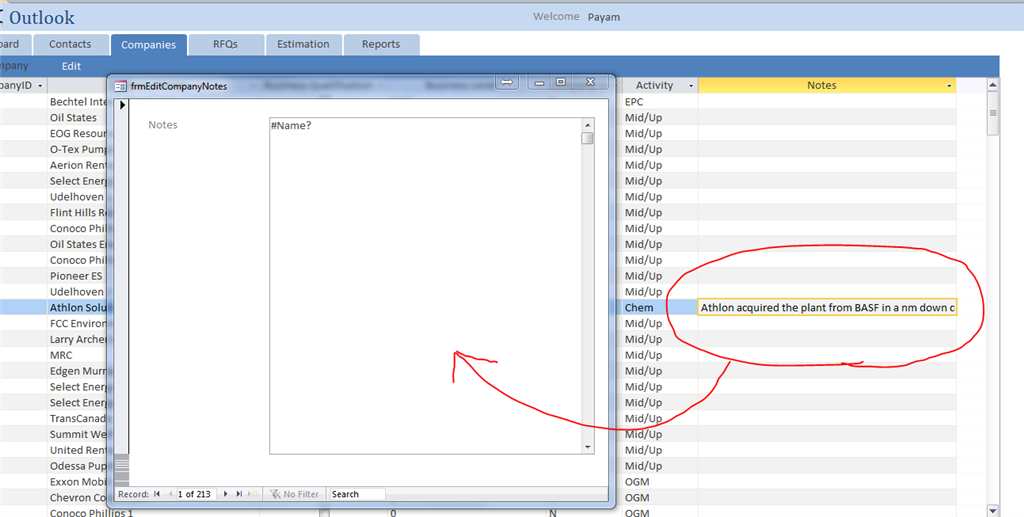The height and width of the screenshot is (517, 1024).
Task: Click the Activity column header
Action: 659,86
